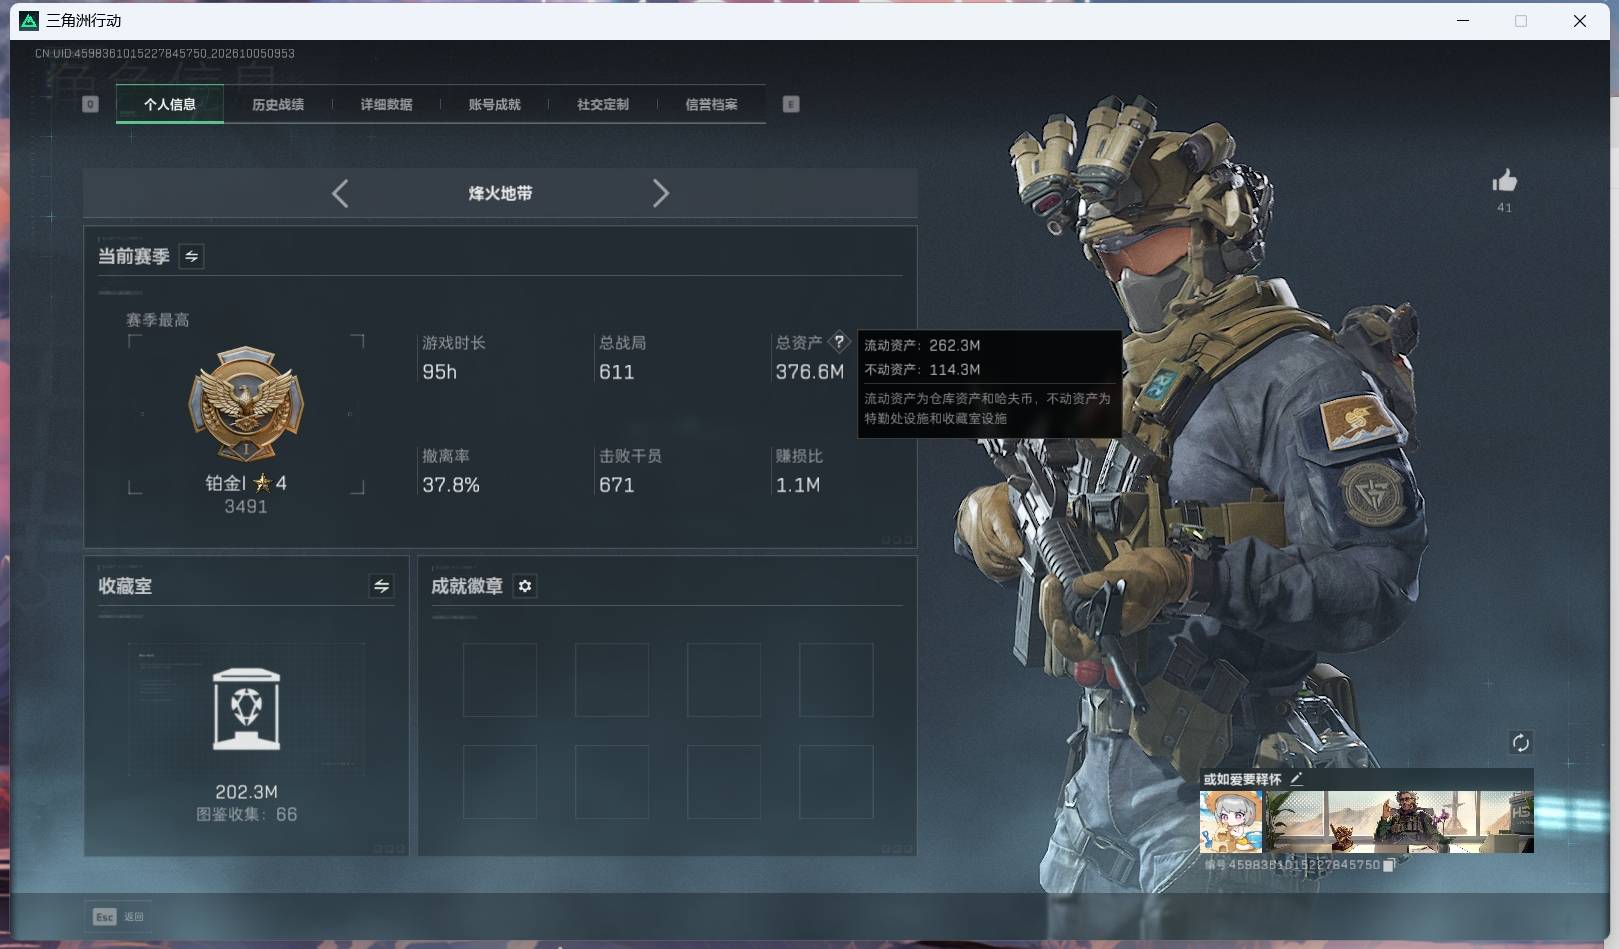
Task: Click the 总战局 value 611
Action: 616,372
